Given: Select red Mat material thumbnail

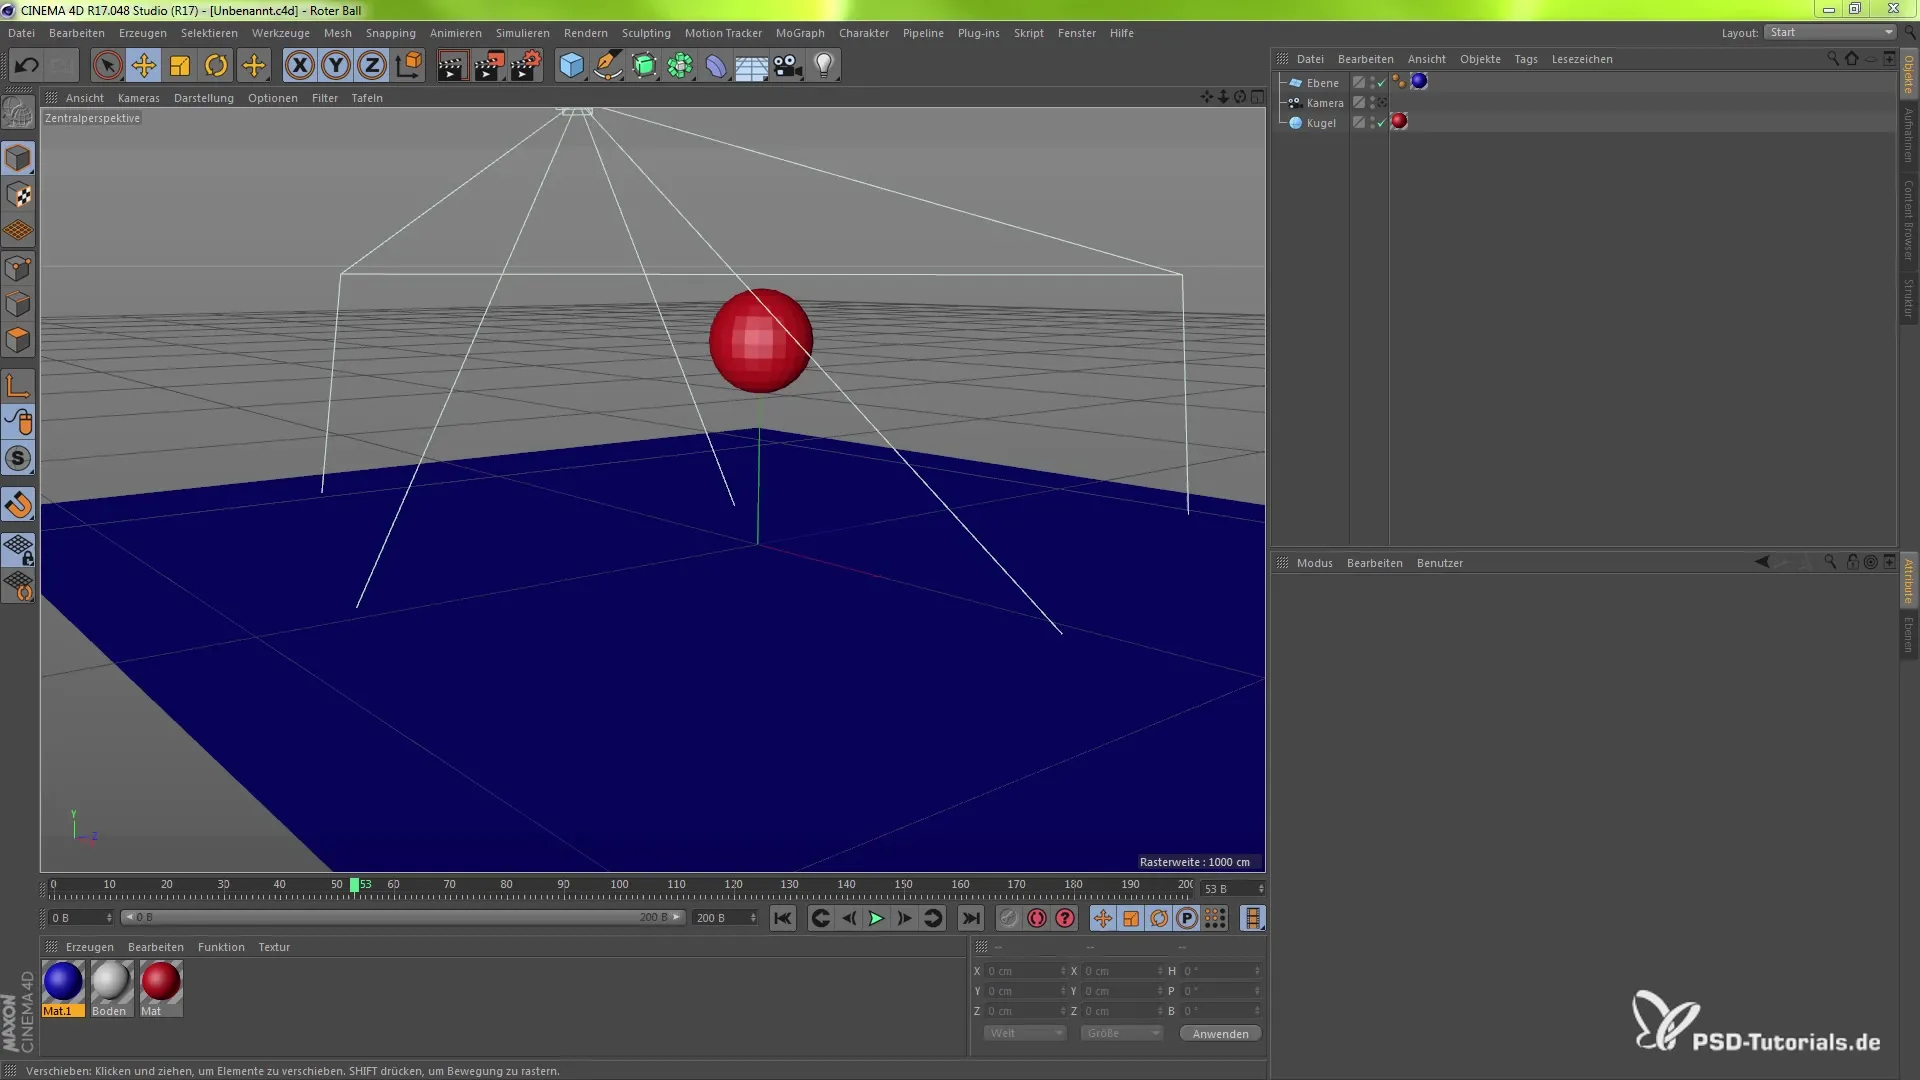Looking at the screenshot, I should pyautogui.click(x=160, y=982).
